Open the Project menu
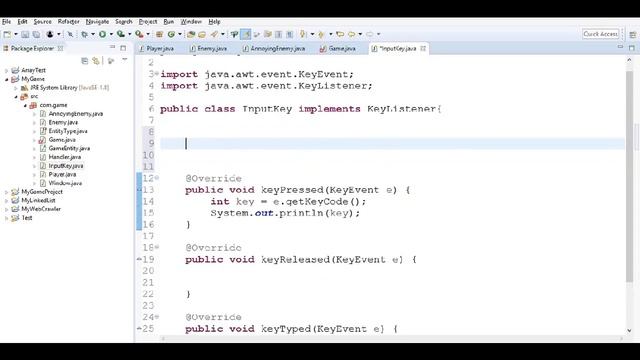Image resolution: width=640 pixels, height=360 pixels. click(148, 22)
